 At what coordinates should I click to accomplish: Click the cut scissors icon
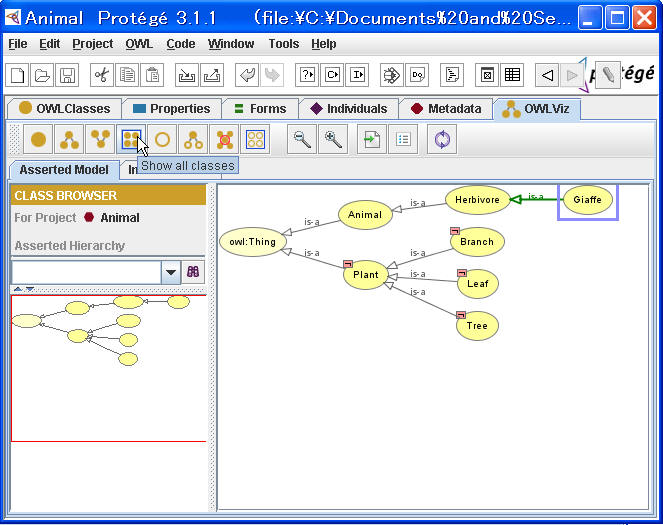pyautogui.click(x=101, y=75)
